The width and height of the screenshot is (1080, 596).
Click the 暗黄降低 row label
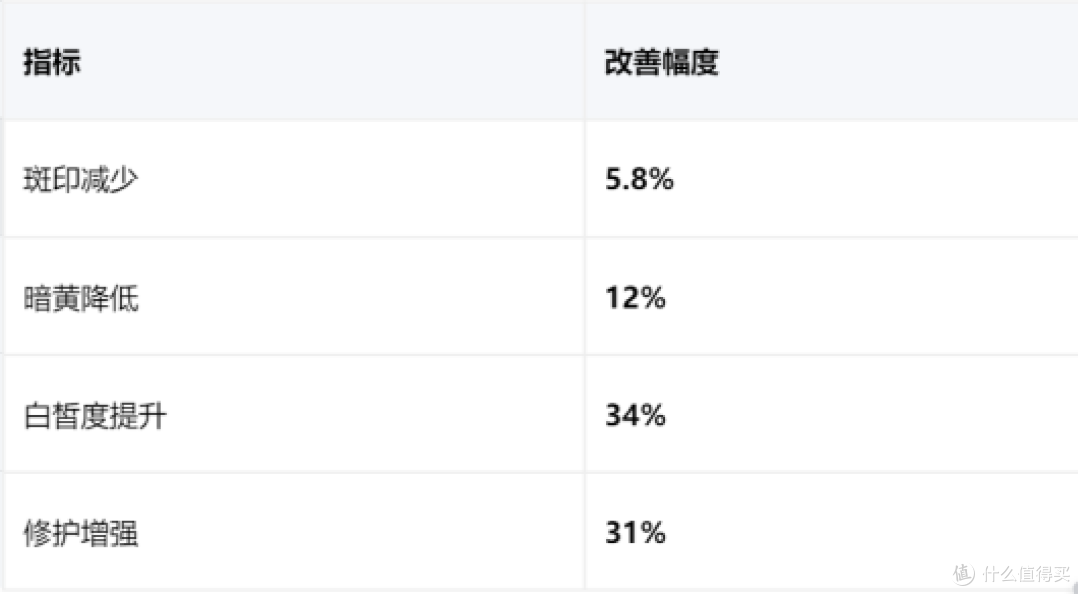click(x=81, y=298)
